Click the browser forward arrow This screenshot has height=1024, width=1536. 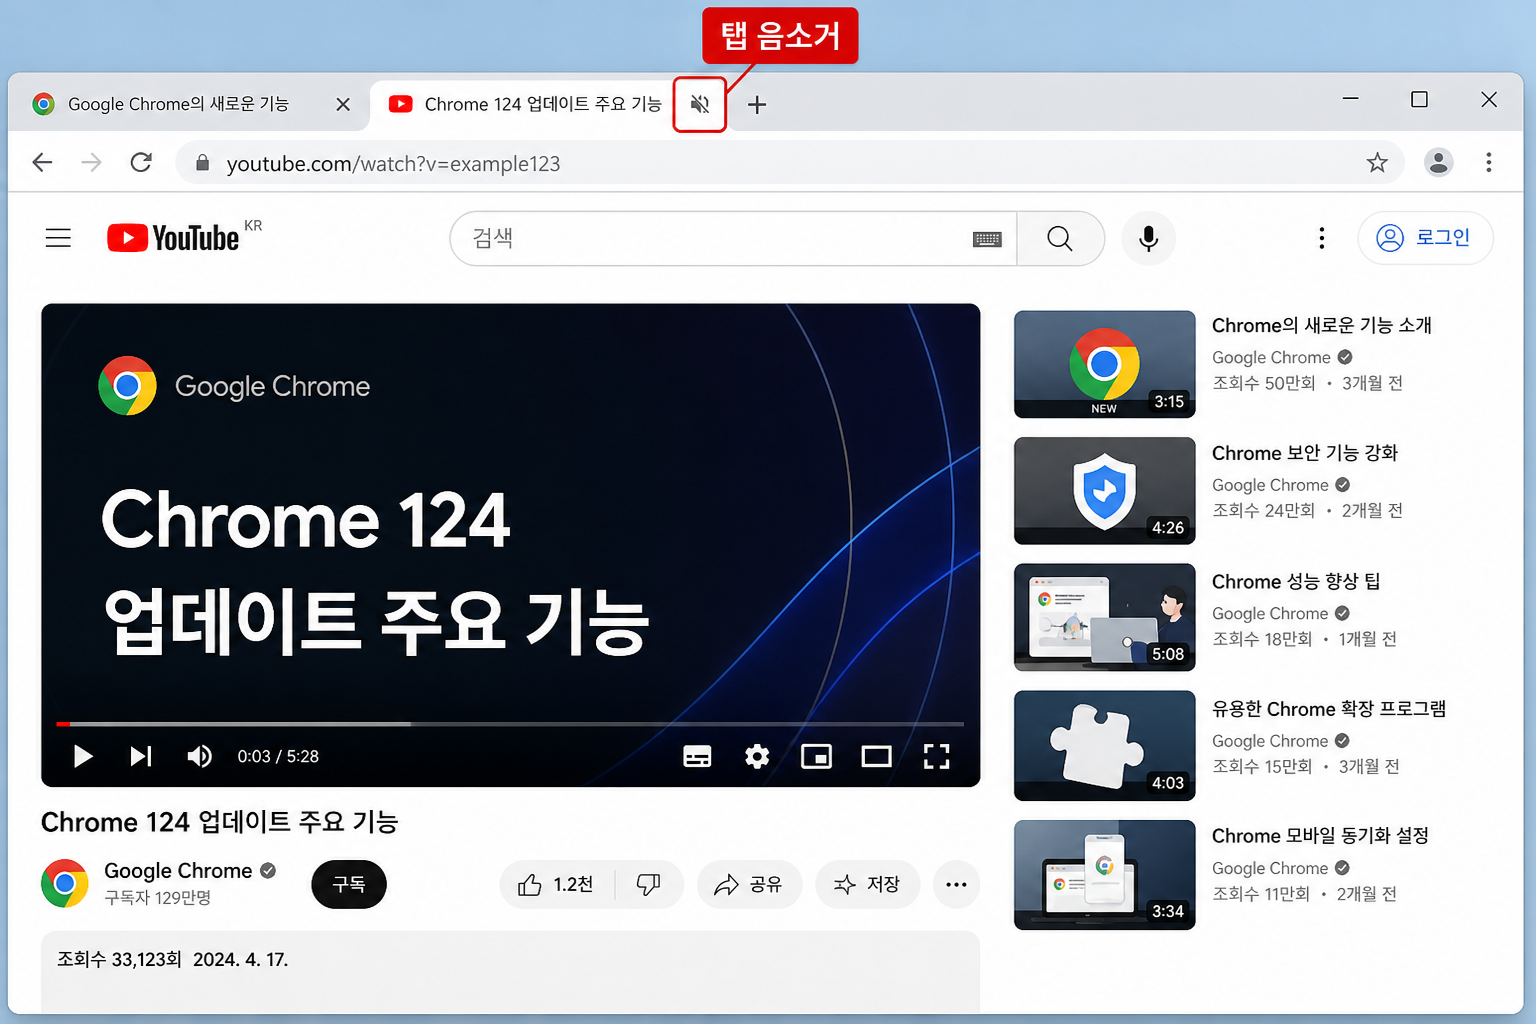tap(91, 162)
